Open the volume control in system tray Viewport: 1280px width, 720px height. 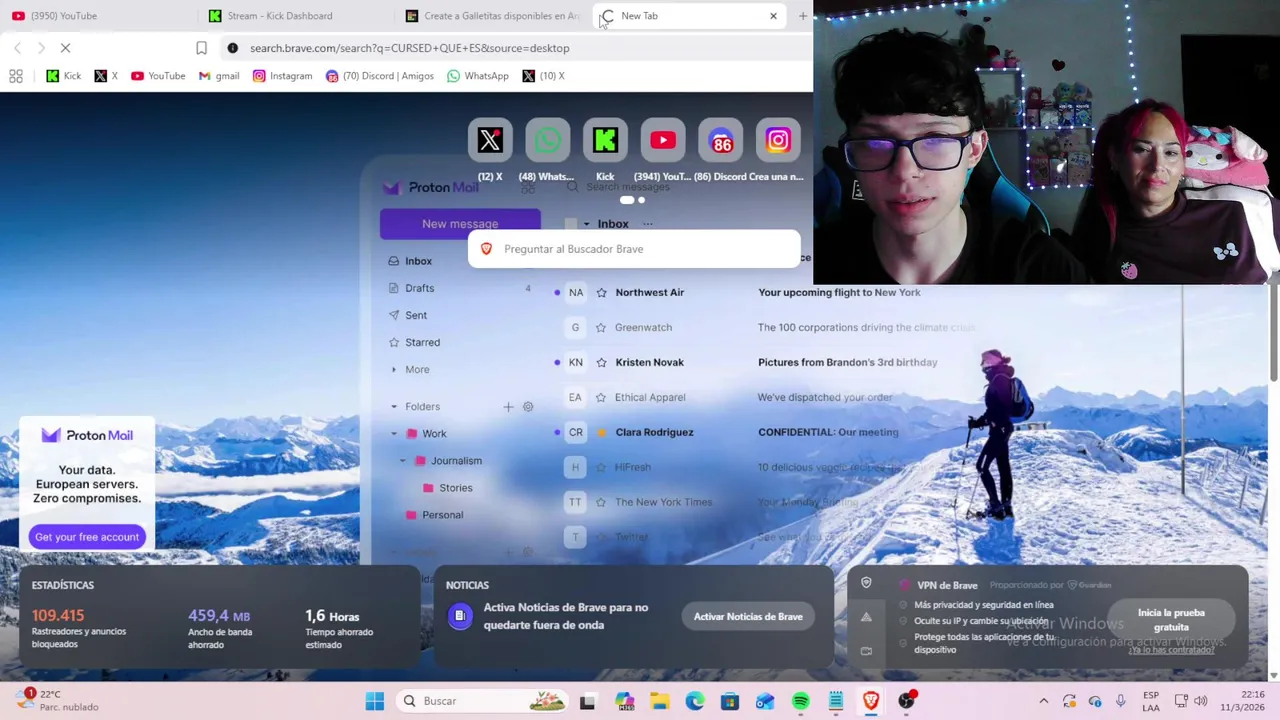1200,701
